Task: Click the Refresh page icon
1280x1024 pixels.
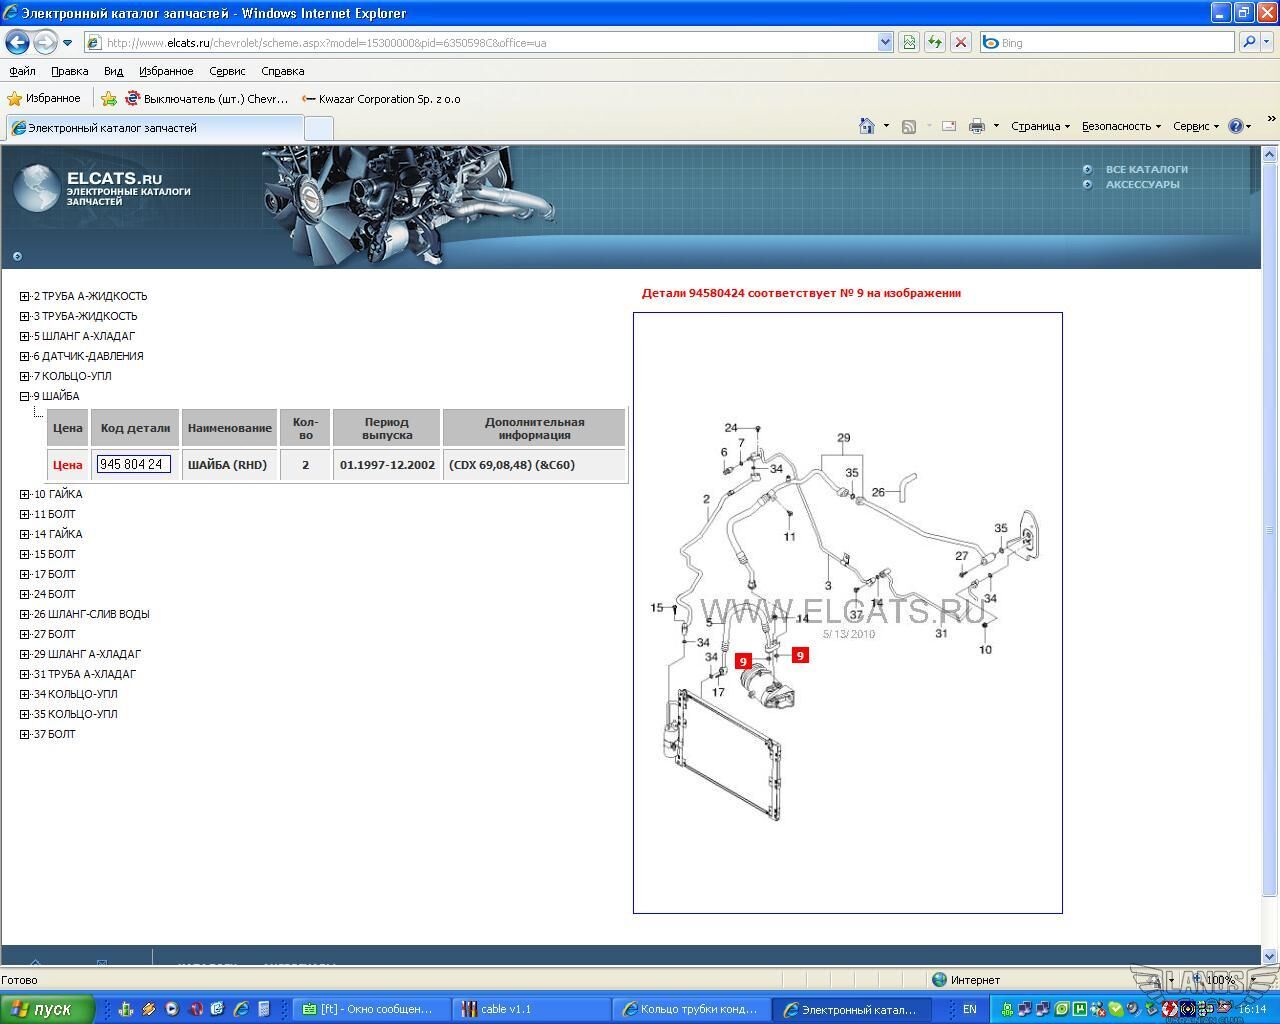Action: 935,42
